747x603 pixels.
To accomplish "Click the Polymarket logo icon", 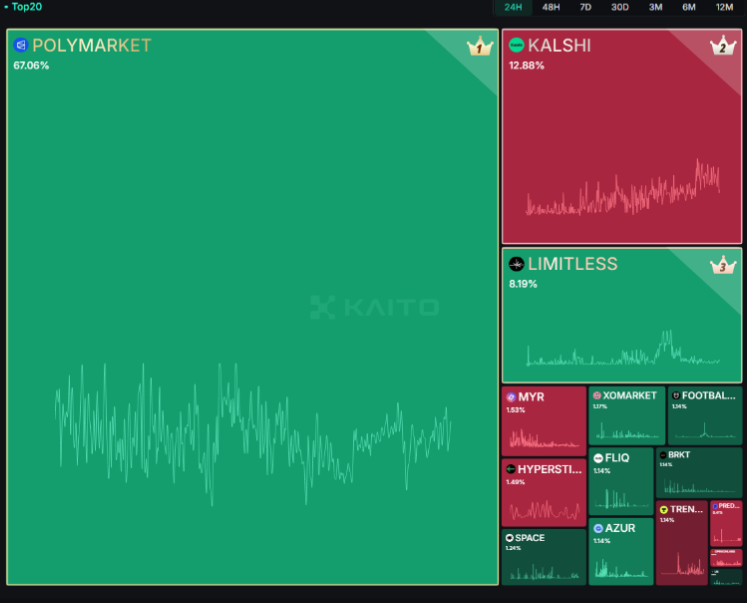I will [20, 45].
